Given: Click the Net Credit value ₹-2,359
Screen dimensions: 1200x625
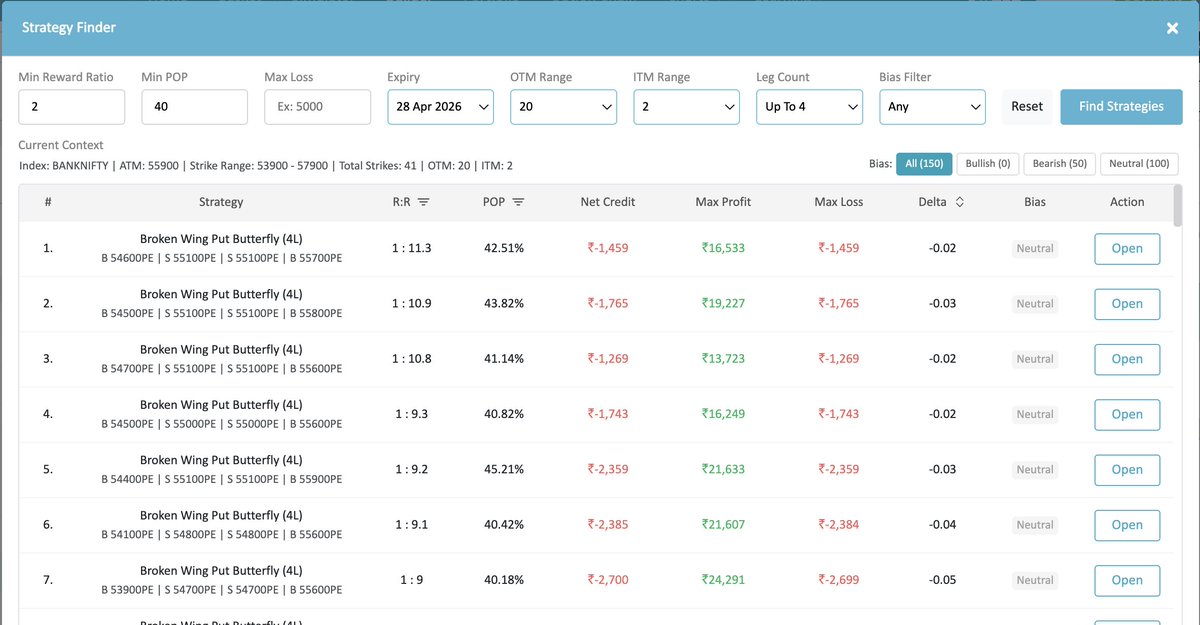Looking at the screenshot, I should (608, 468).
